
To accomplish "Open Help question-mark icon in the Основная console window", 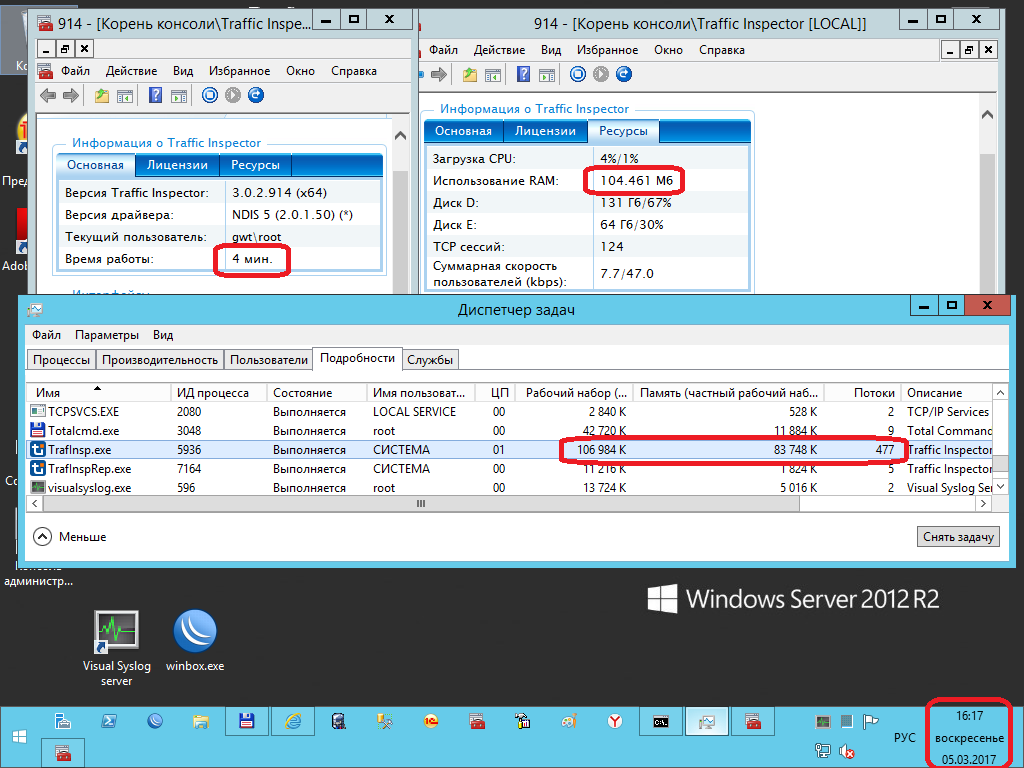I will [x=155, y=95].
